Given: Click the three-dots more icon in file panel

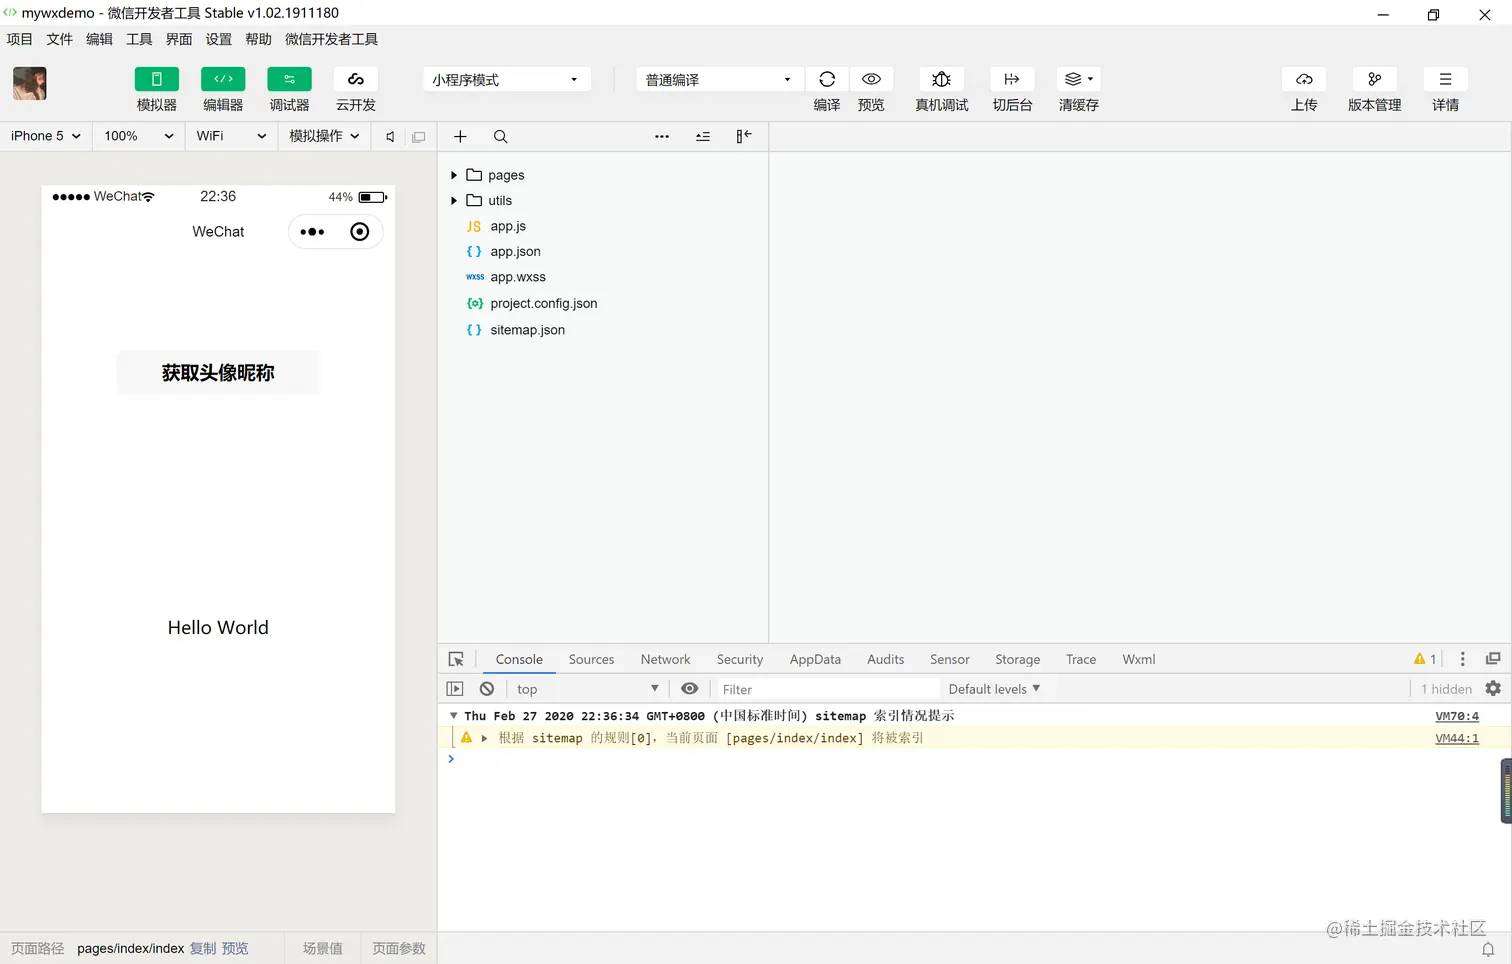Looking at the screenshot, I should (662, 137).
